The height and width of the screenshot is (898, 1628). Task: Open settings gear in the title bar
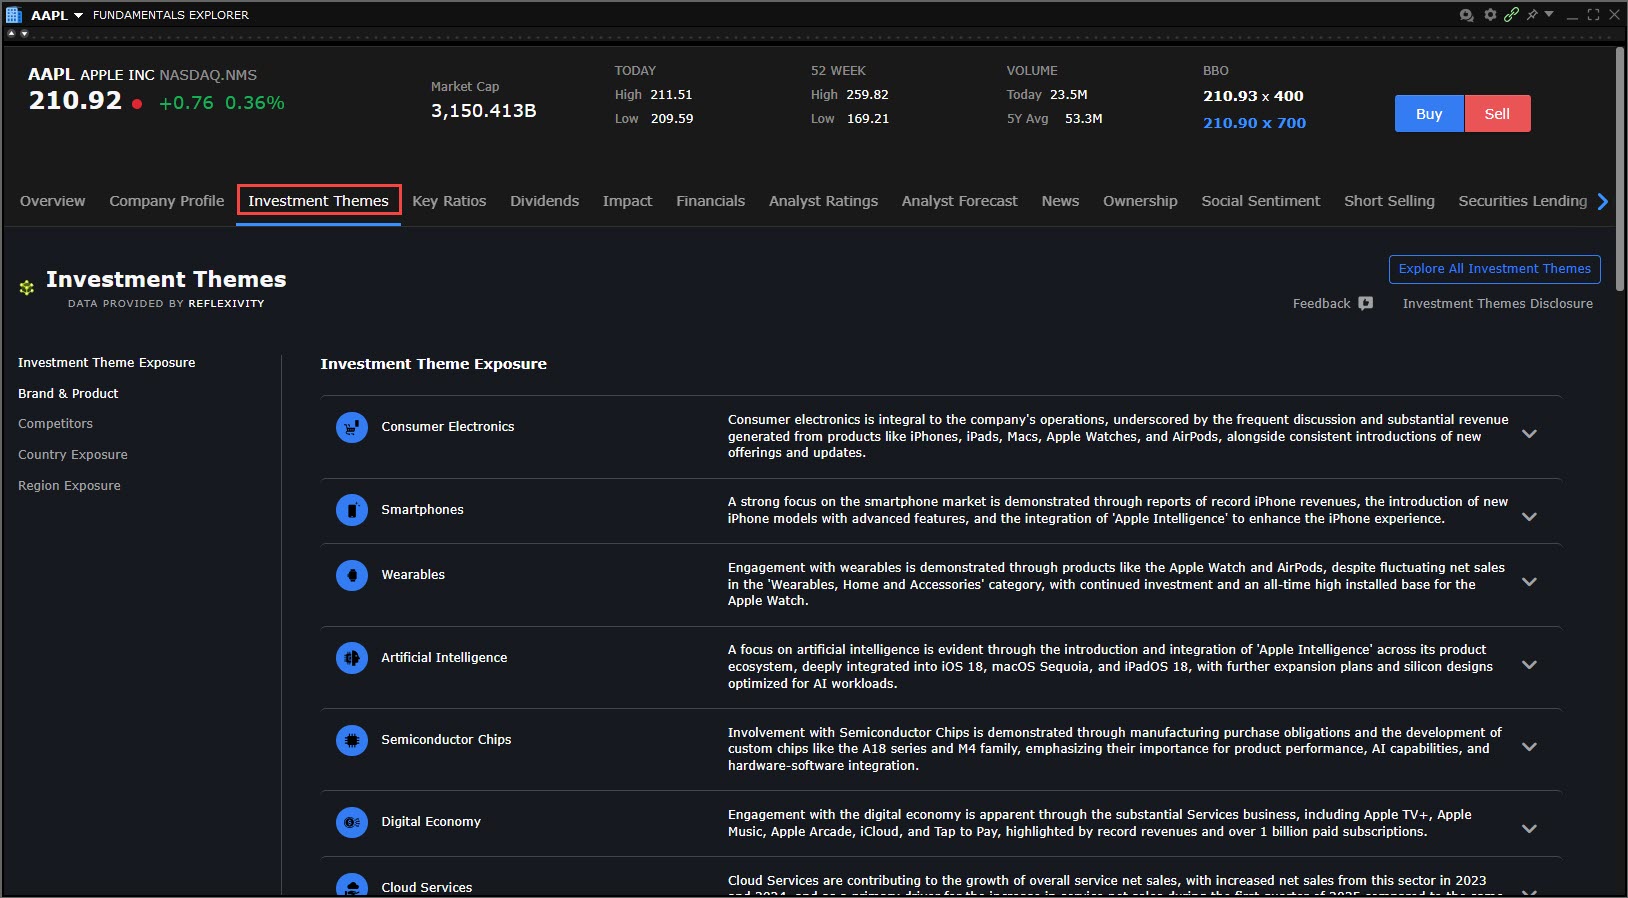click(x=1490, y=15)
